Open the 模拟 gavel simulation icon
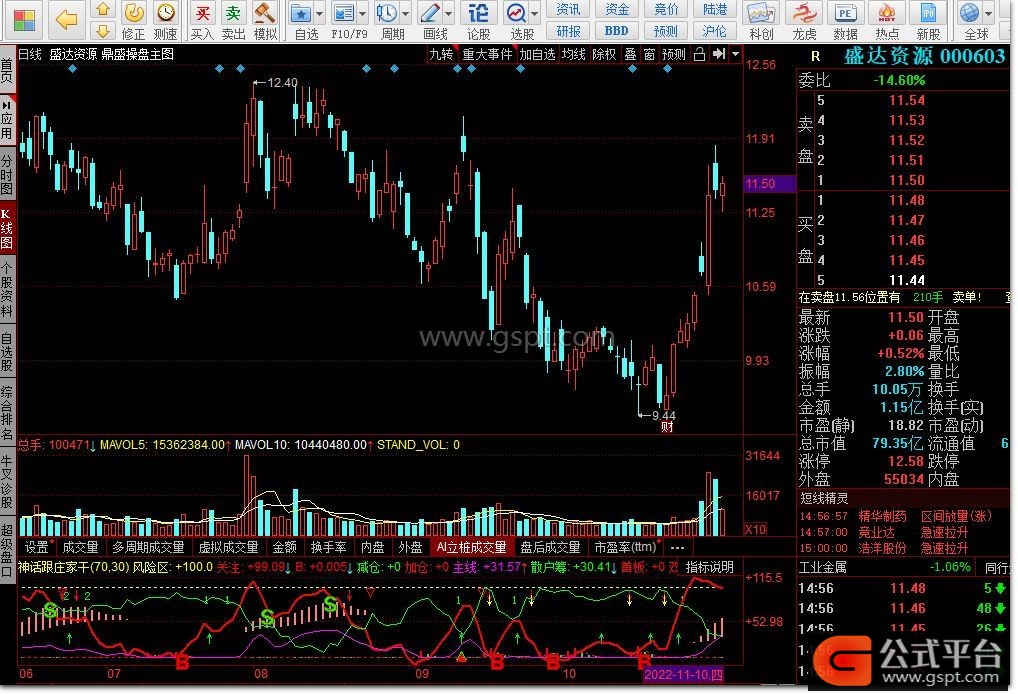The image size is (1018, 694). click(x=265, y=12)
